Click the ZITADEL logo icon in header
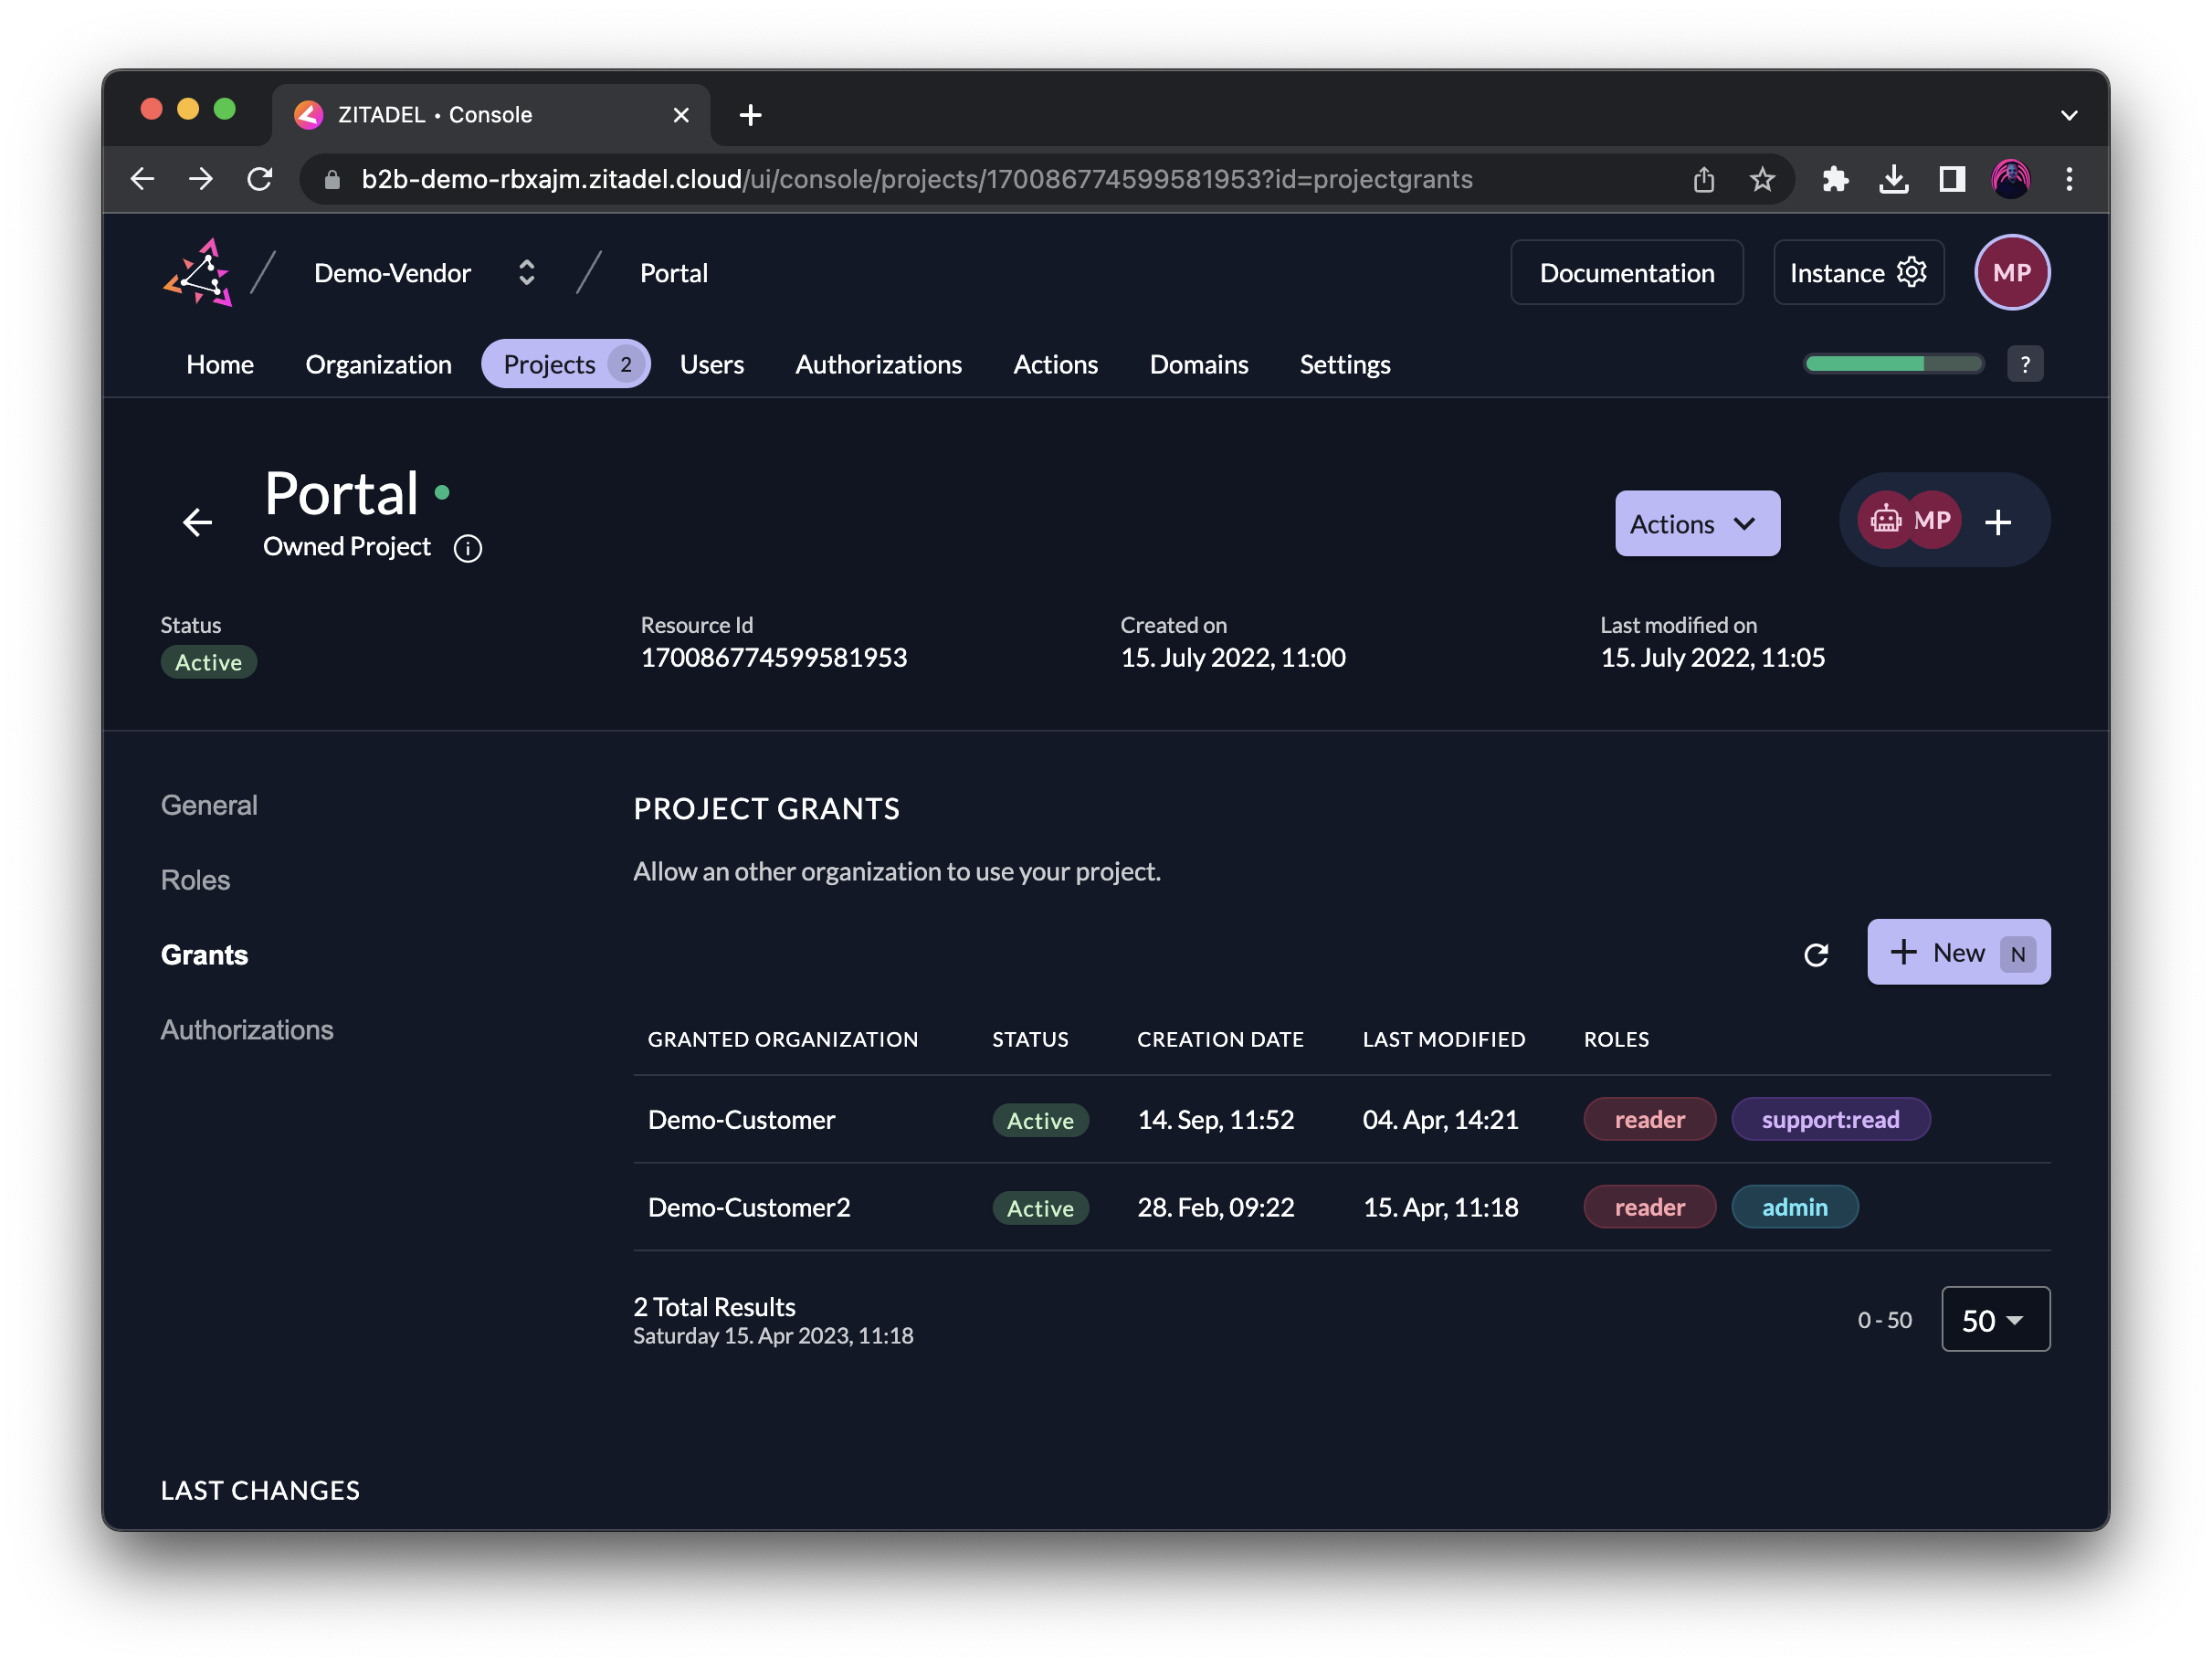The image size is (2212, 1666). point(199,273)
